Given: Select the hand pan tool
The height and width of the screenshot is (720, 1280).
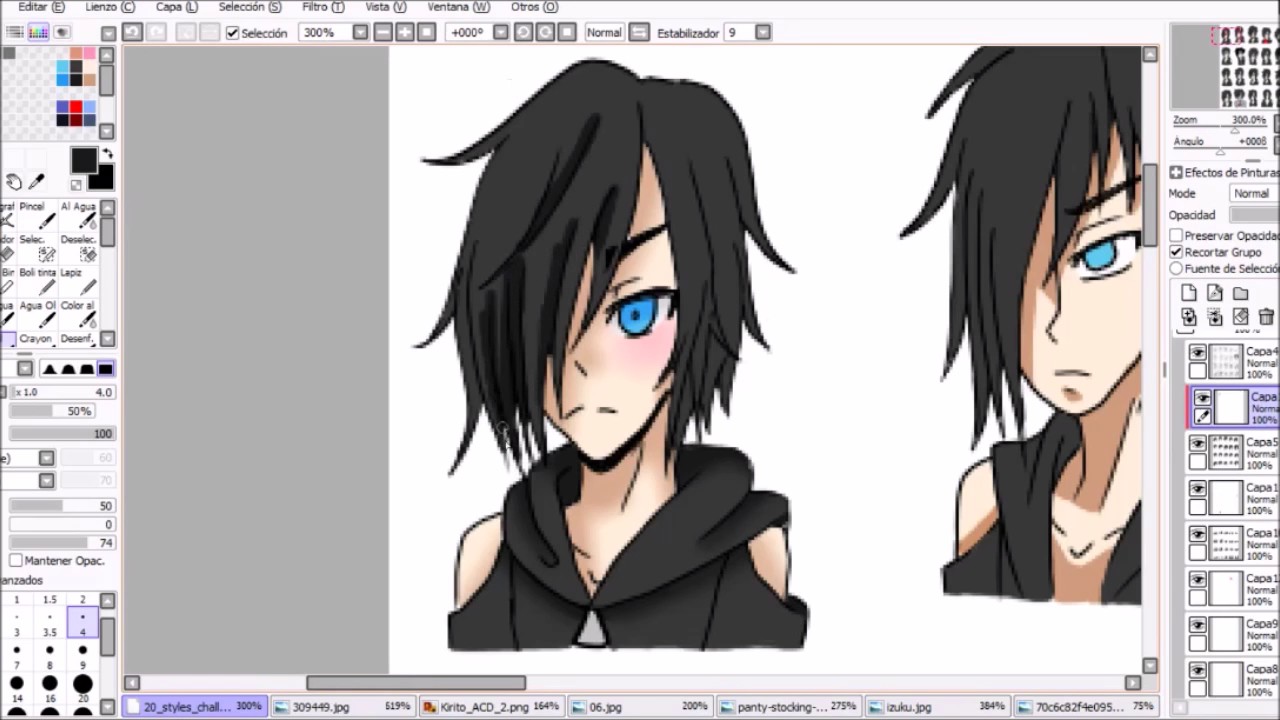Looking at the screenshot, I should pos(14,181).
